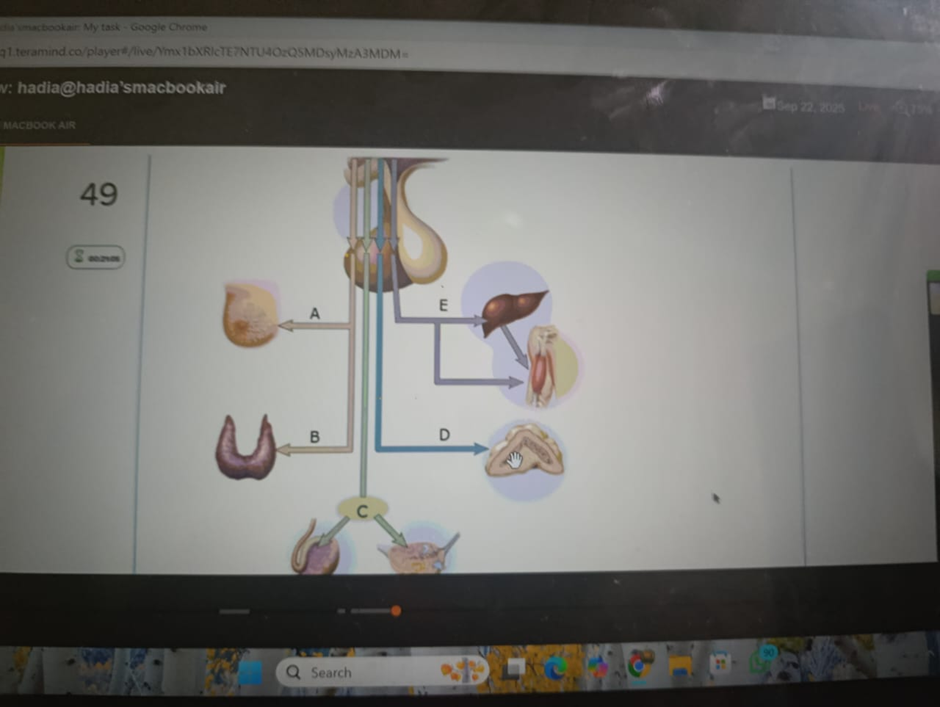
Task: Open Google Chrome from the taskbar
Action: pos(638,666)
